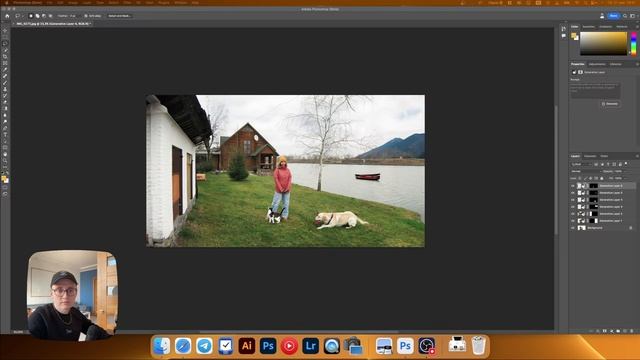Toggle the Anti-alias checkbox
The height and width of the screenshot is (360, 640).
pos(86,16)
